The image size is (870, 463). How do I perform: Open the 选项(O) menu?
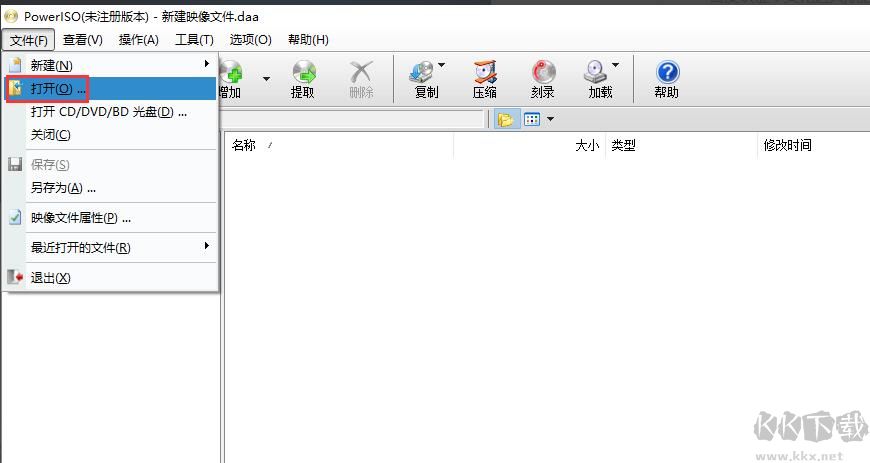tap(251, 40)
